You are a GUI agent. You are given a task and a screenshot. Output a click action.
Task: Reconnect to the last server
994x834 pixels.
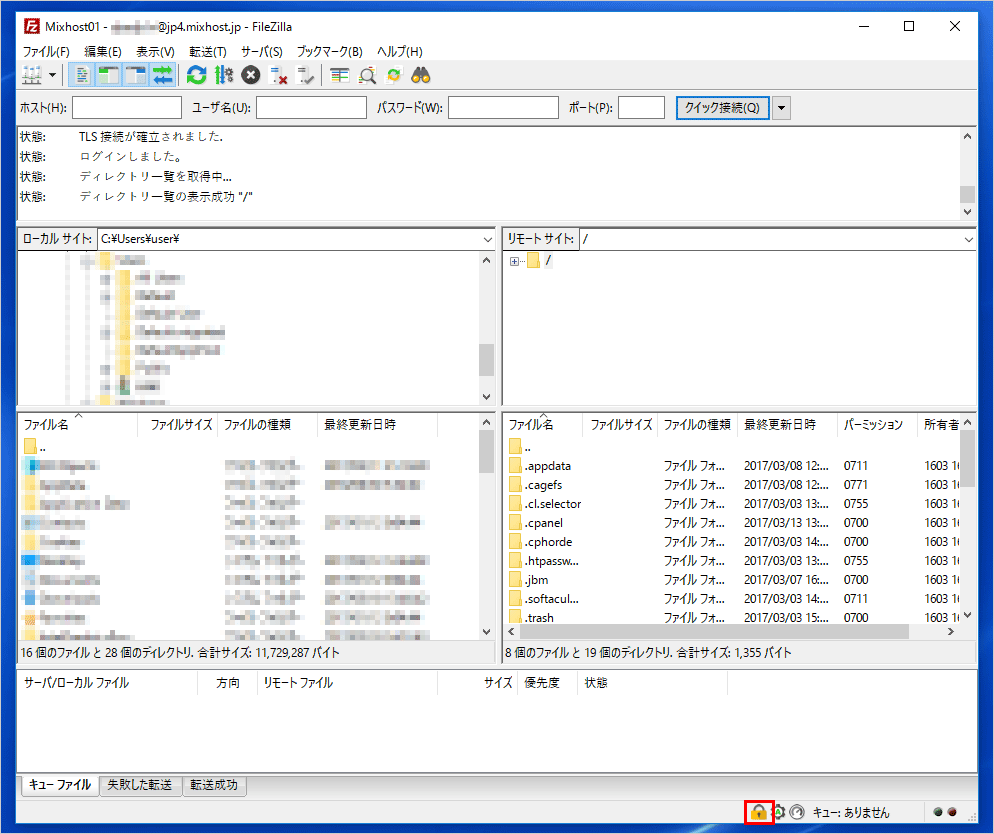click(x=306, y=75)
